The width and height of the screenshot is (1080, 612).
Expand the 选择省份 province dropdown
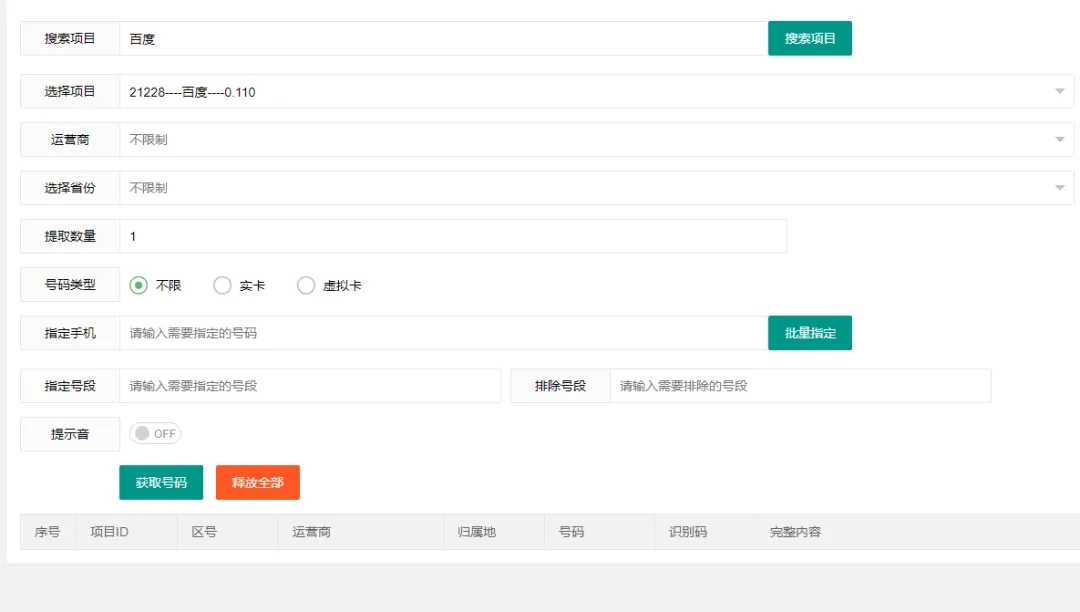596,188
